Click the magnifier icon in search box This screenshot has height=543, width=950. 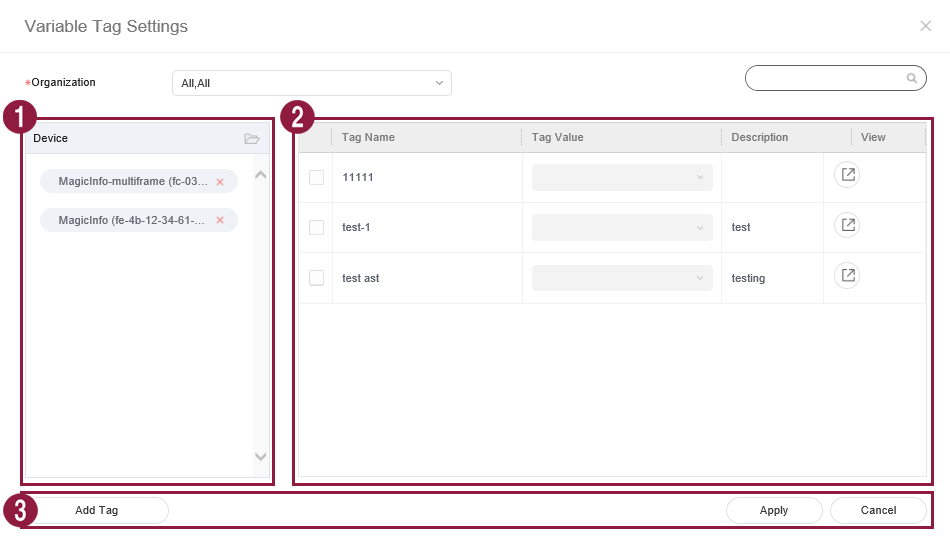[911, 78]
